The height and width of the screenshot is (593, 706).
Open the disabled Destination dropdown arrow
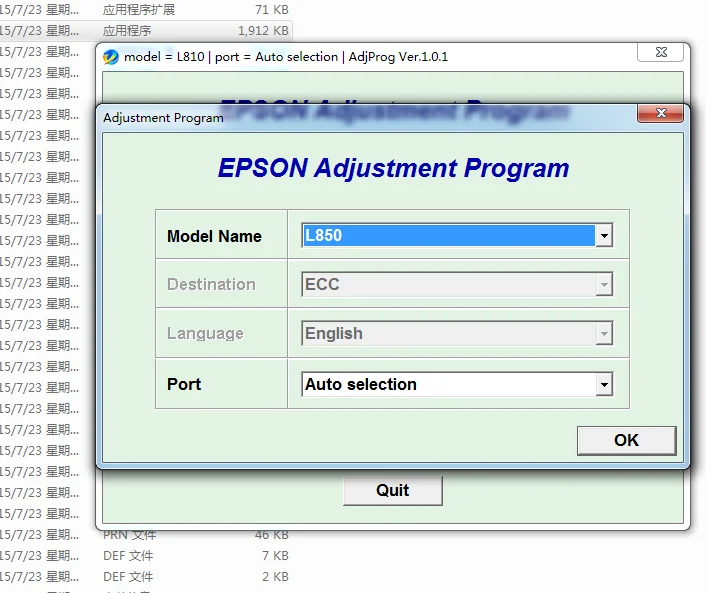coord(604,285)
